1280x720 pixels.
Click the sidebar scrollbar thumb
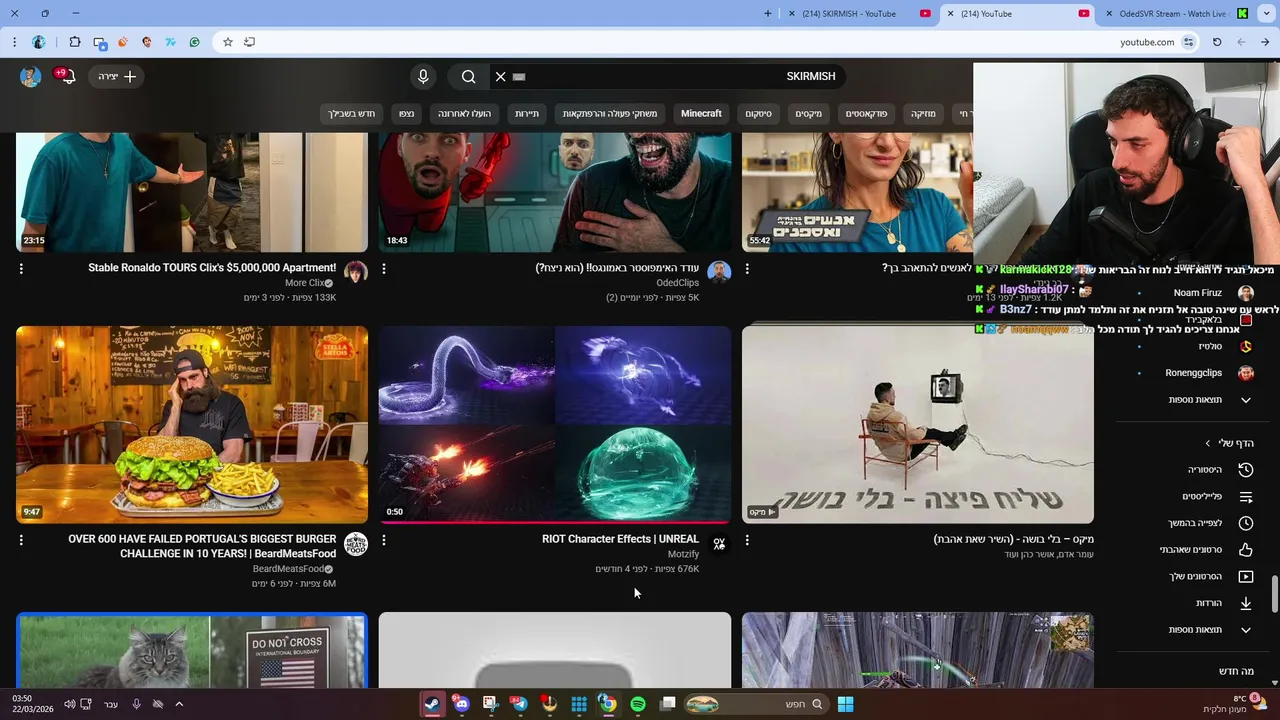click(1274, 594)
